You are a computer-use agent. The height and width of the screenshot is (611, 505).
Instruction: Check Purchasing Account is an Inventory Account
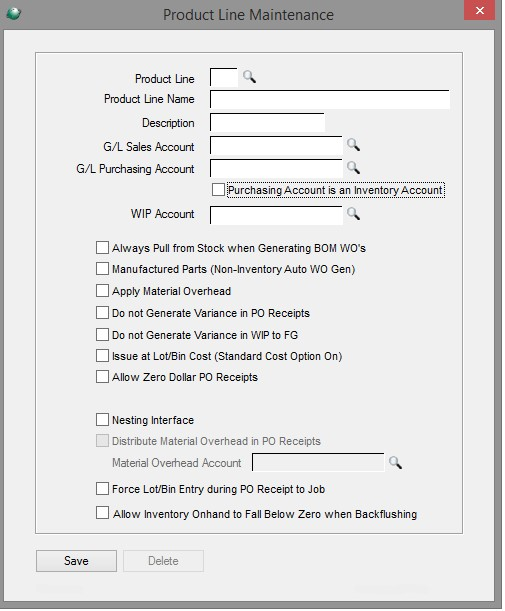point(218,190)
